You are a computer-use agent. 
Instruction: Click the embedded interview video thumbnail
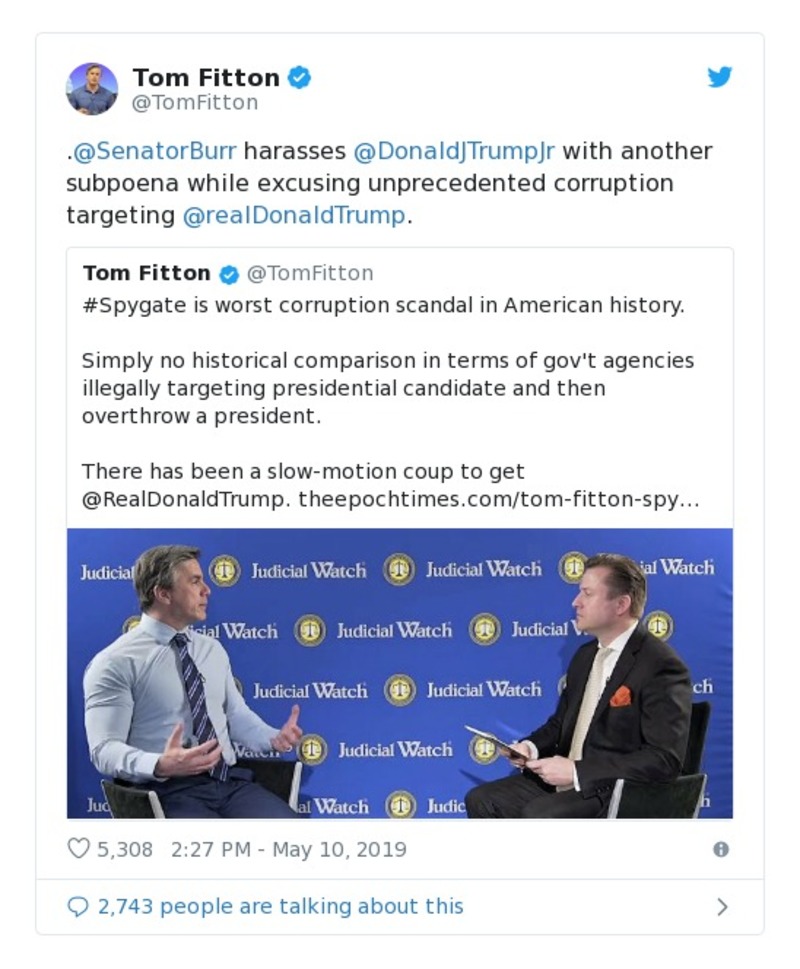click(x=400, y=670)
